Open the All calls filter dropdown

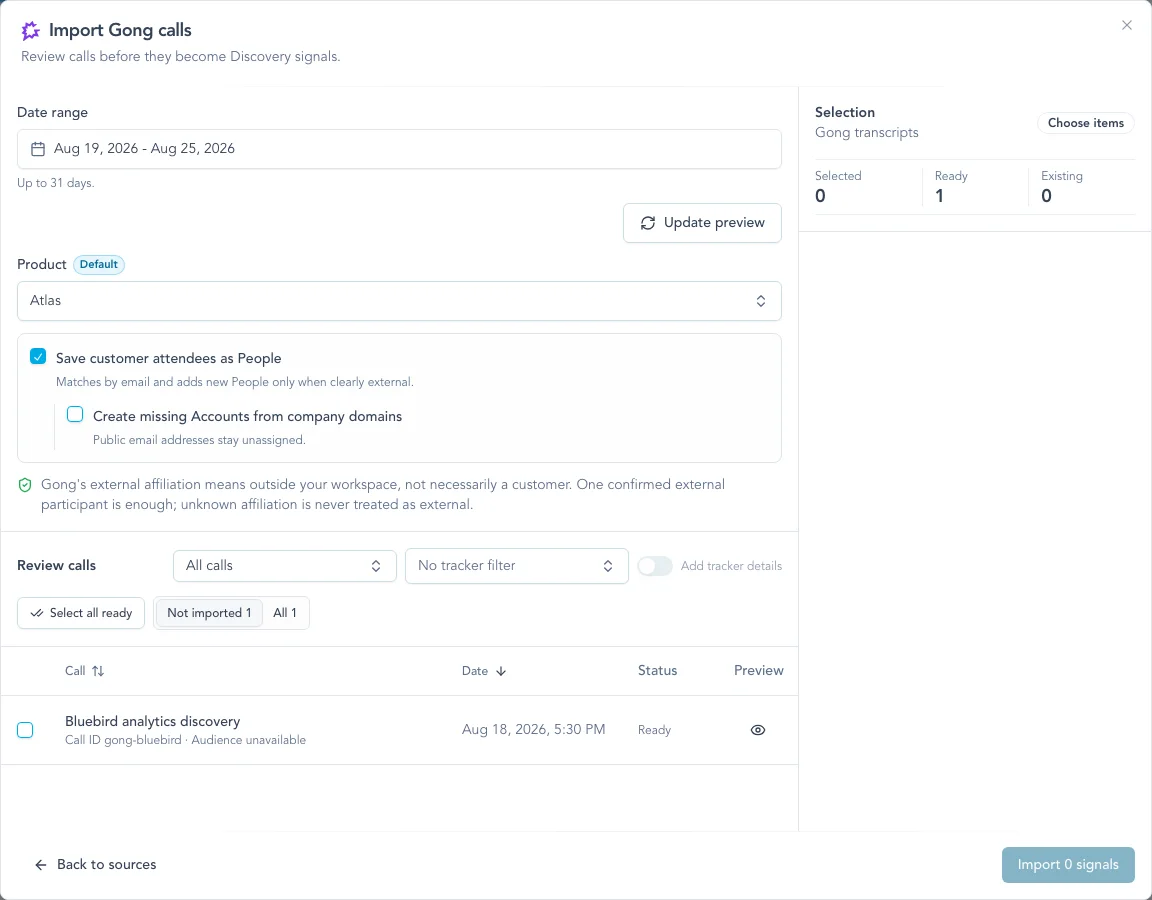pos(284,566)
